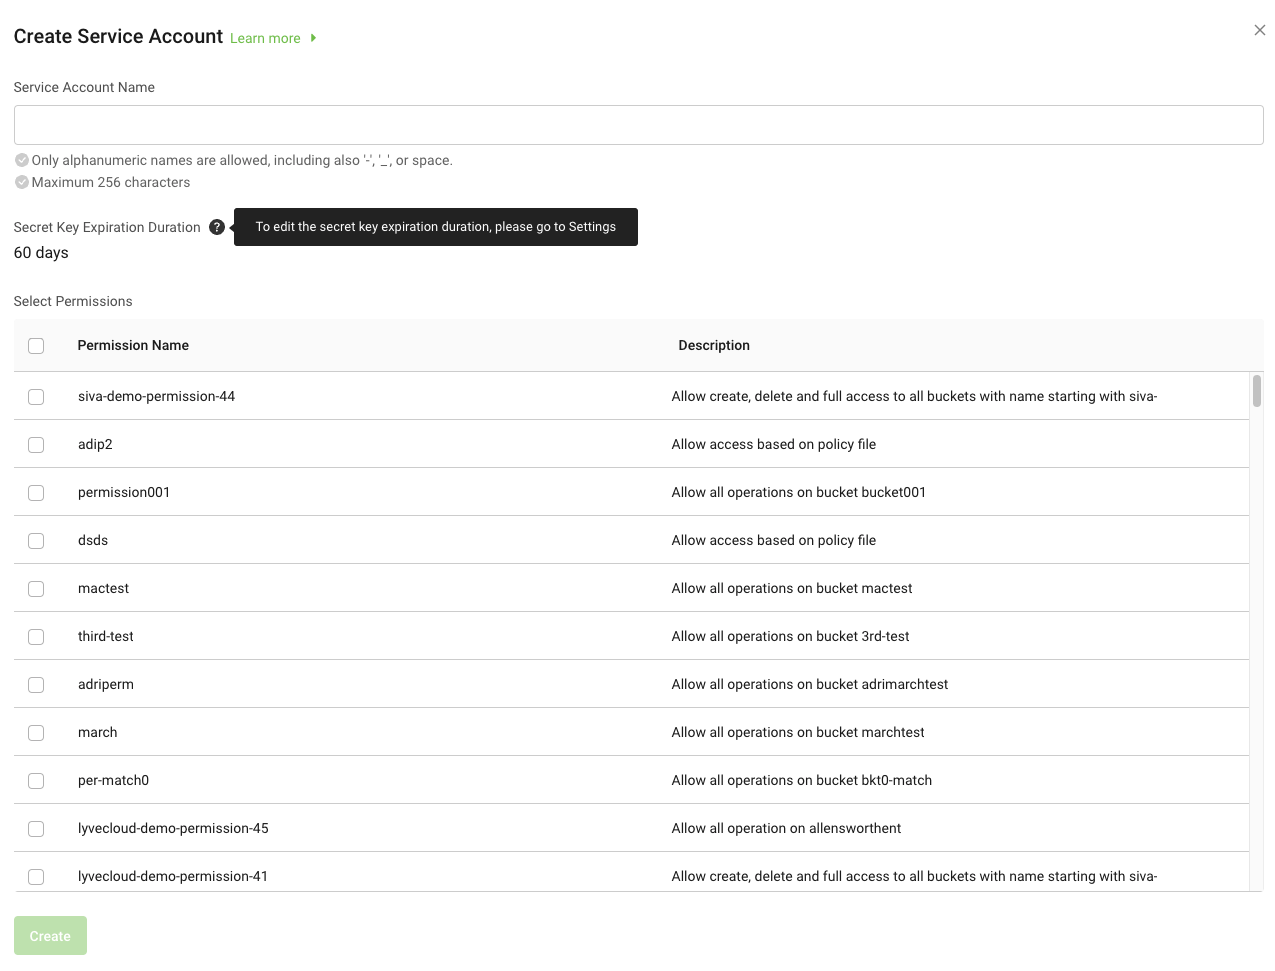The image size is (1275, 971).
Task: Select the third-test permission checkbox
Action: [x=36, y=637]
